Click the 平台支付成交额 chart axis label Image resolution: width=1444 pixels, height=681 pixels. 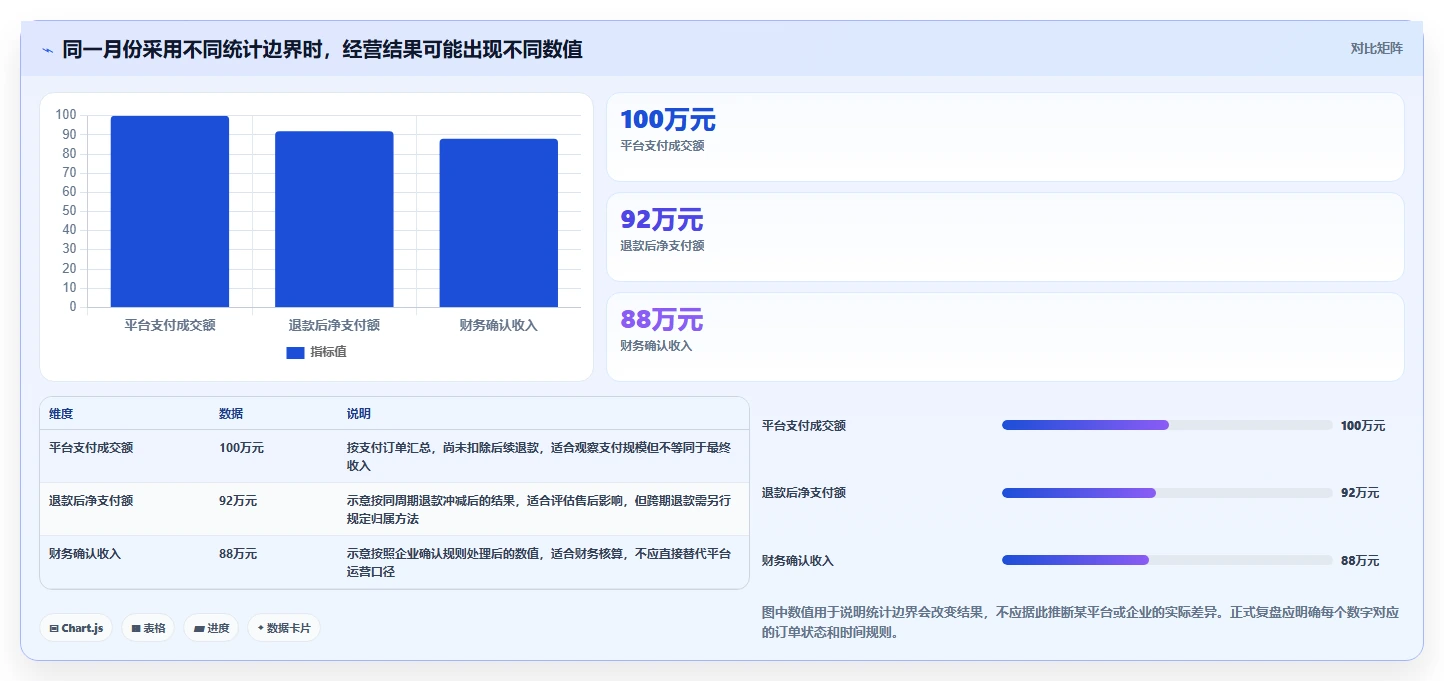170,325
